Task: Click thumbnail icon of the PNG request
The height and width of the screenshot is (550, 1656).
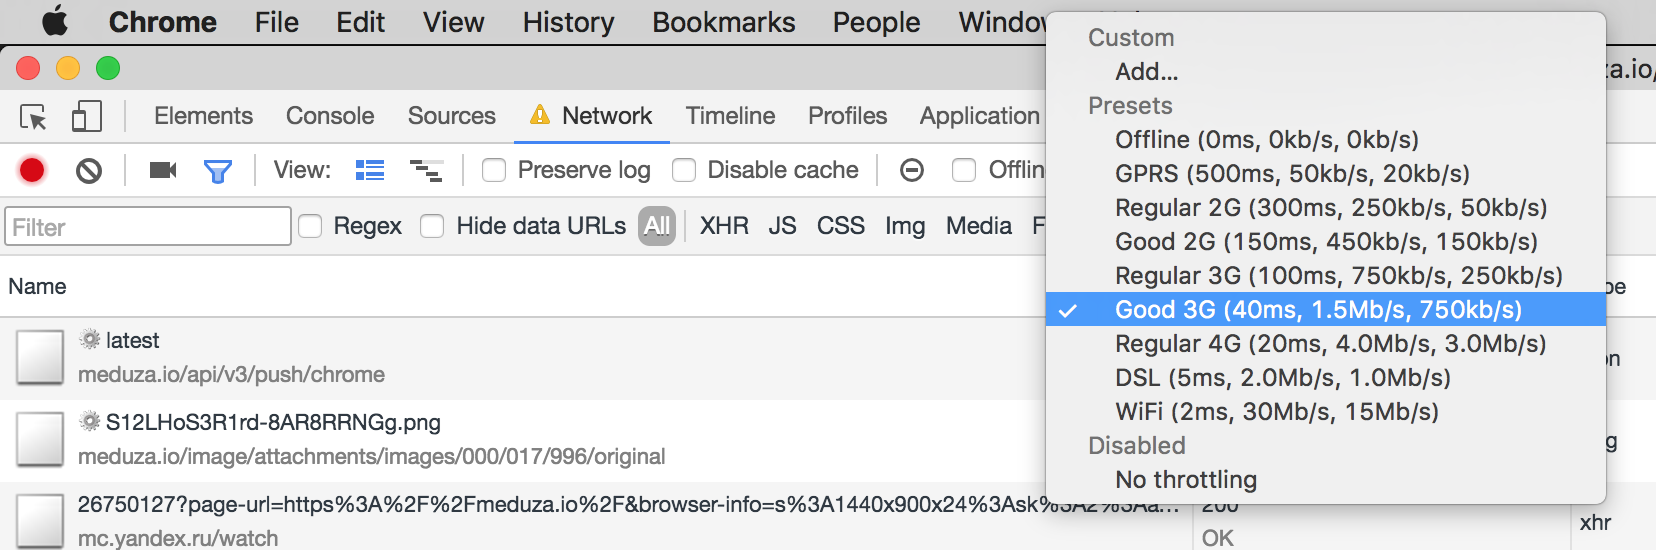Action: click(x=40, y=440)
